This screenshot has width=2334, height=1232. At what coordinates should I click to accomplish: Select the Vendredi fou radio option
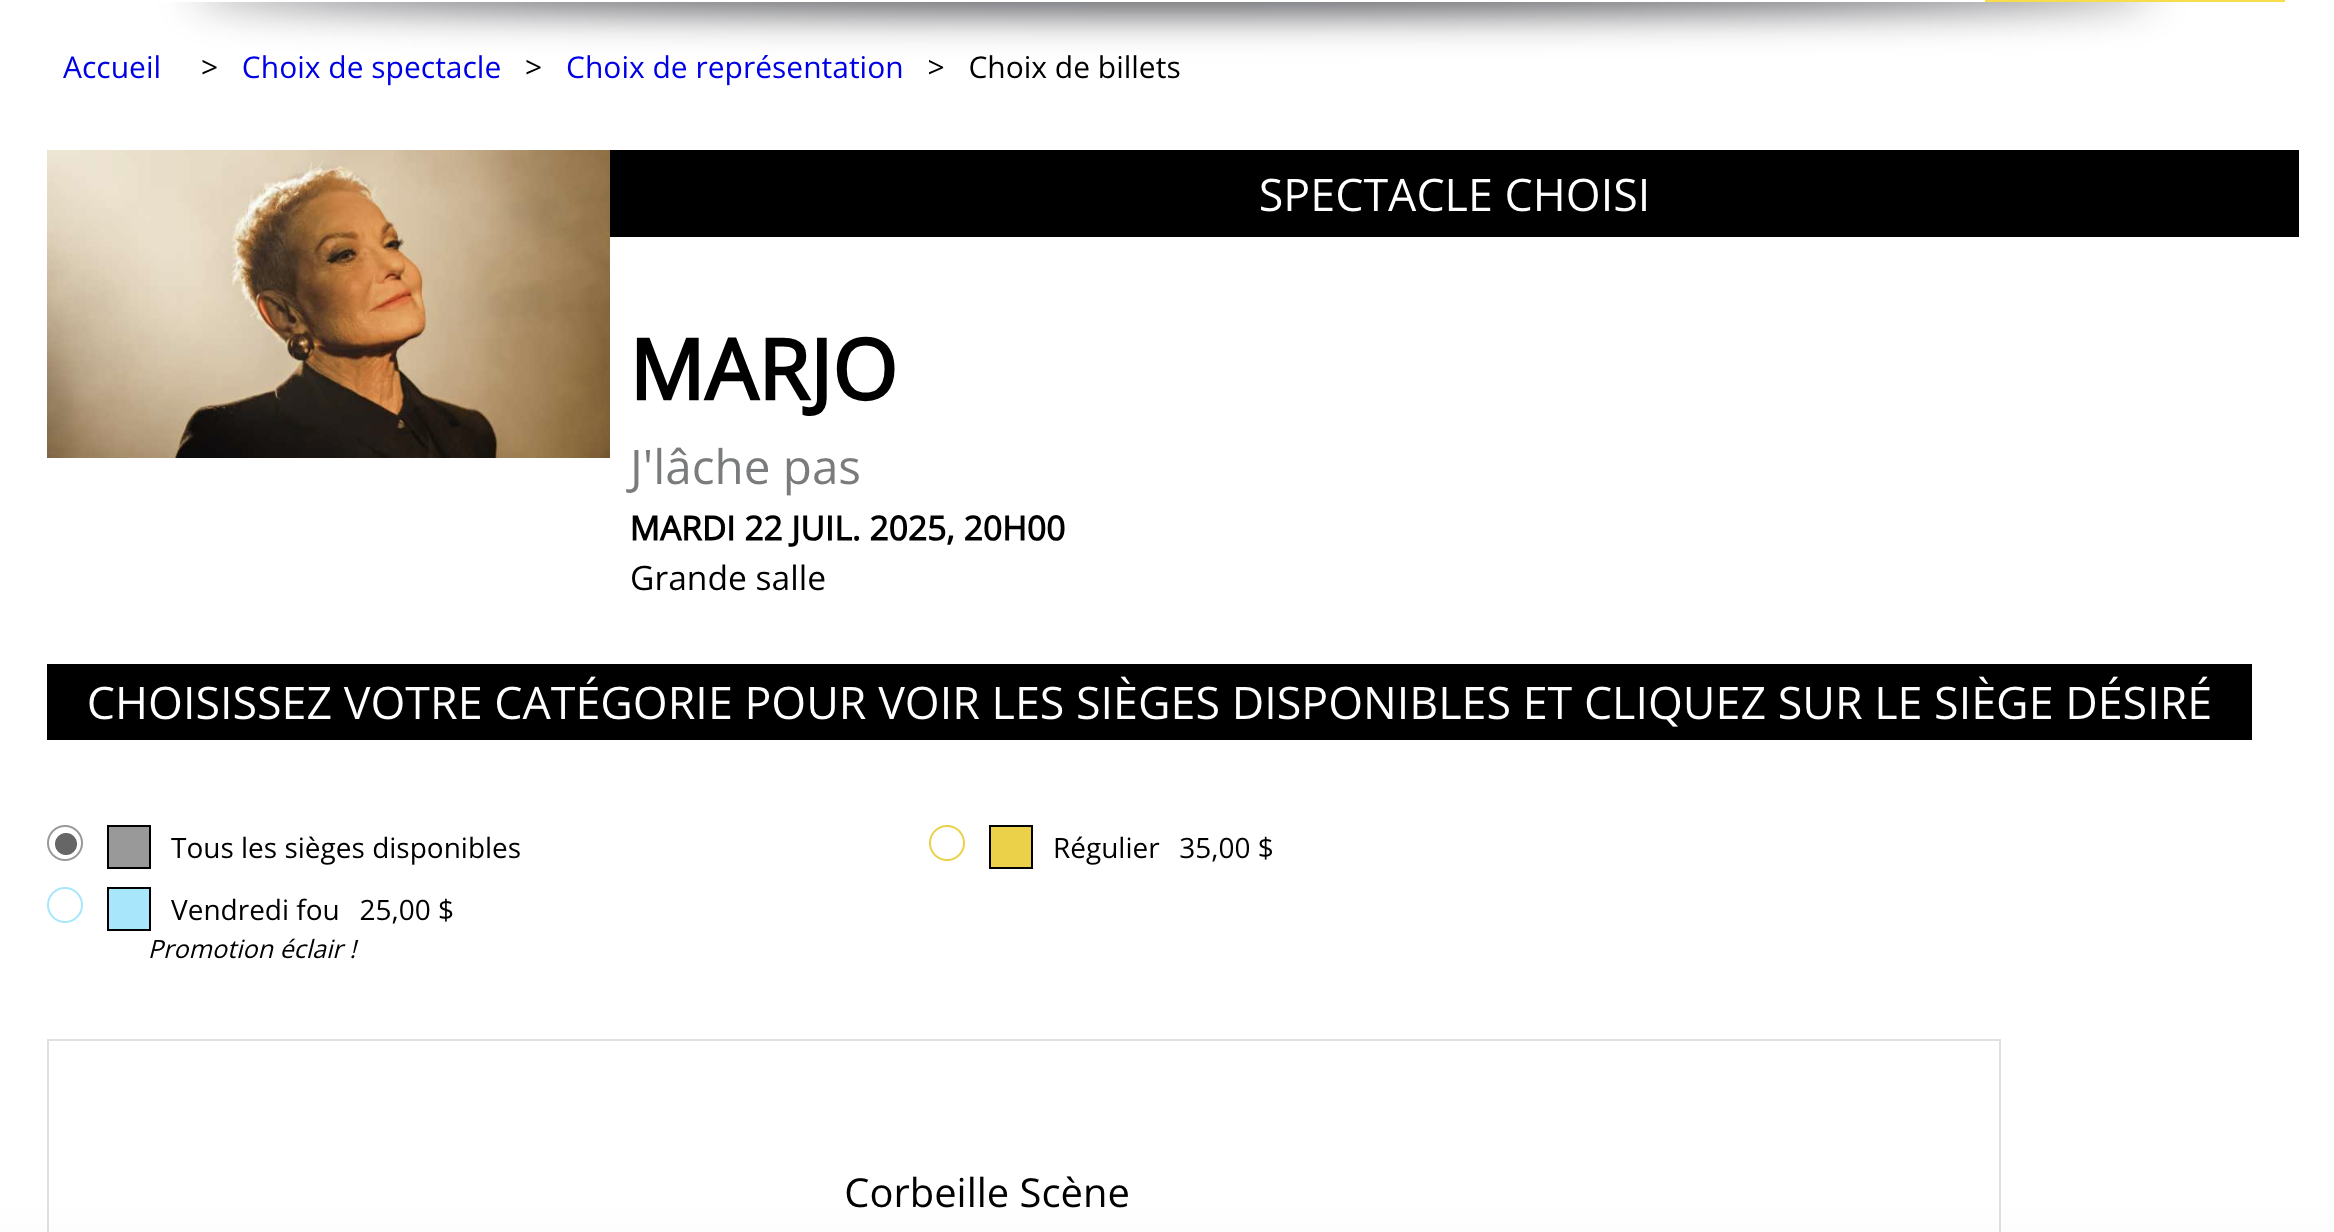click(x=65, y=906)
